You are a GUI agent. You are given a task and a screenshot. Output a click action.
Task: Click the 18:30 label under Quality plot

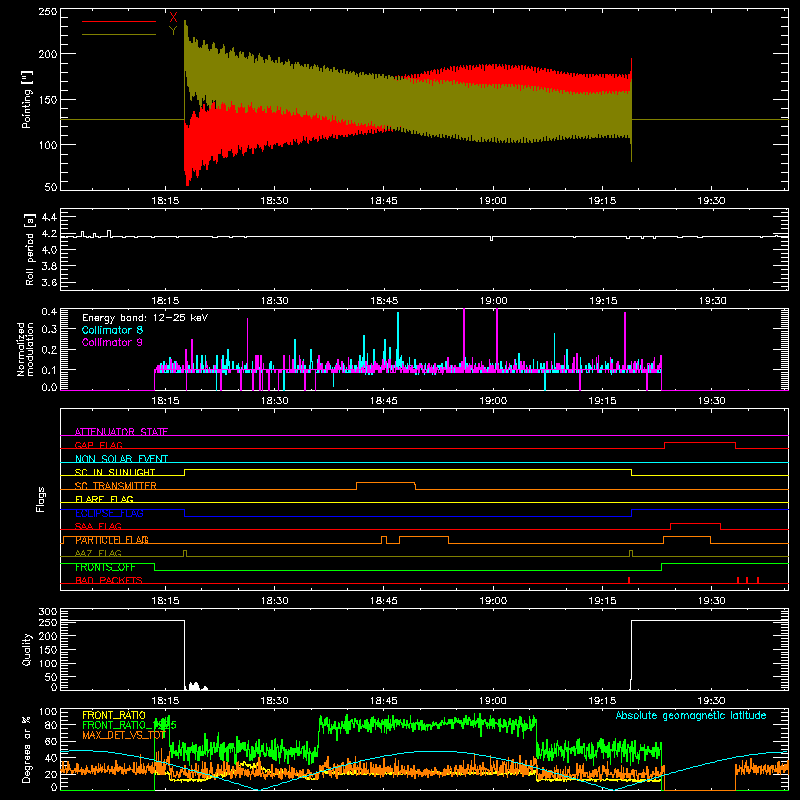(x=274, y=701)
